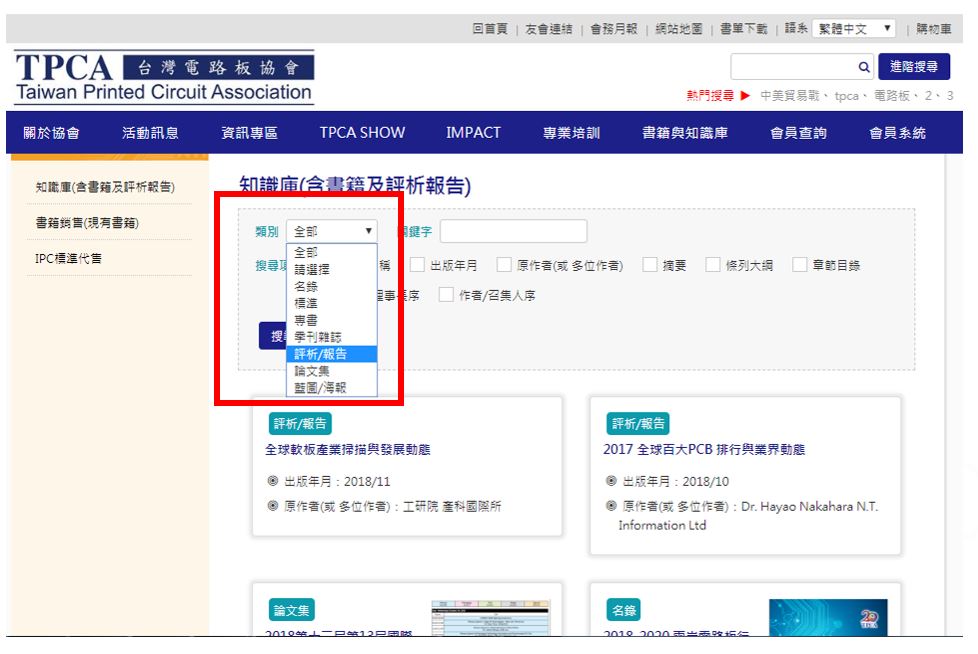Select highlighted 評析/報告 option
Screen dimensions: 978x654
332,353
